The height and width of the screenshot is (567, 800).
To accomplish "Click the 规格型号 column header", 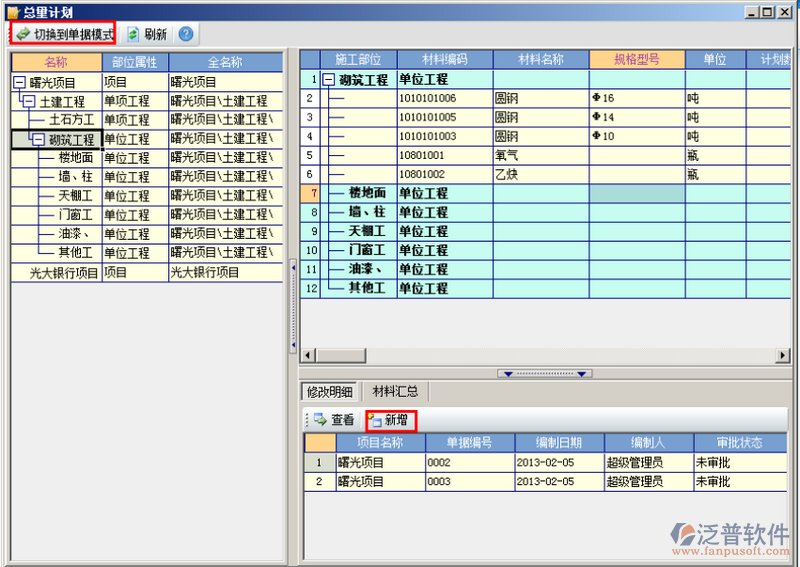I will (x=636, y=60).
